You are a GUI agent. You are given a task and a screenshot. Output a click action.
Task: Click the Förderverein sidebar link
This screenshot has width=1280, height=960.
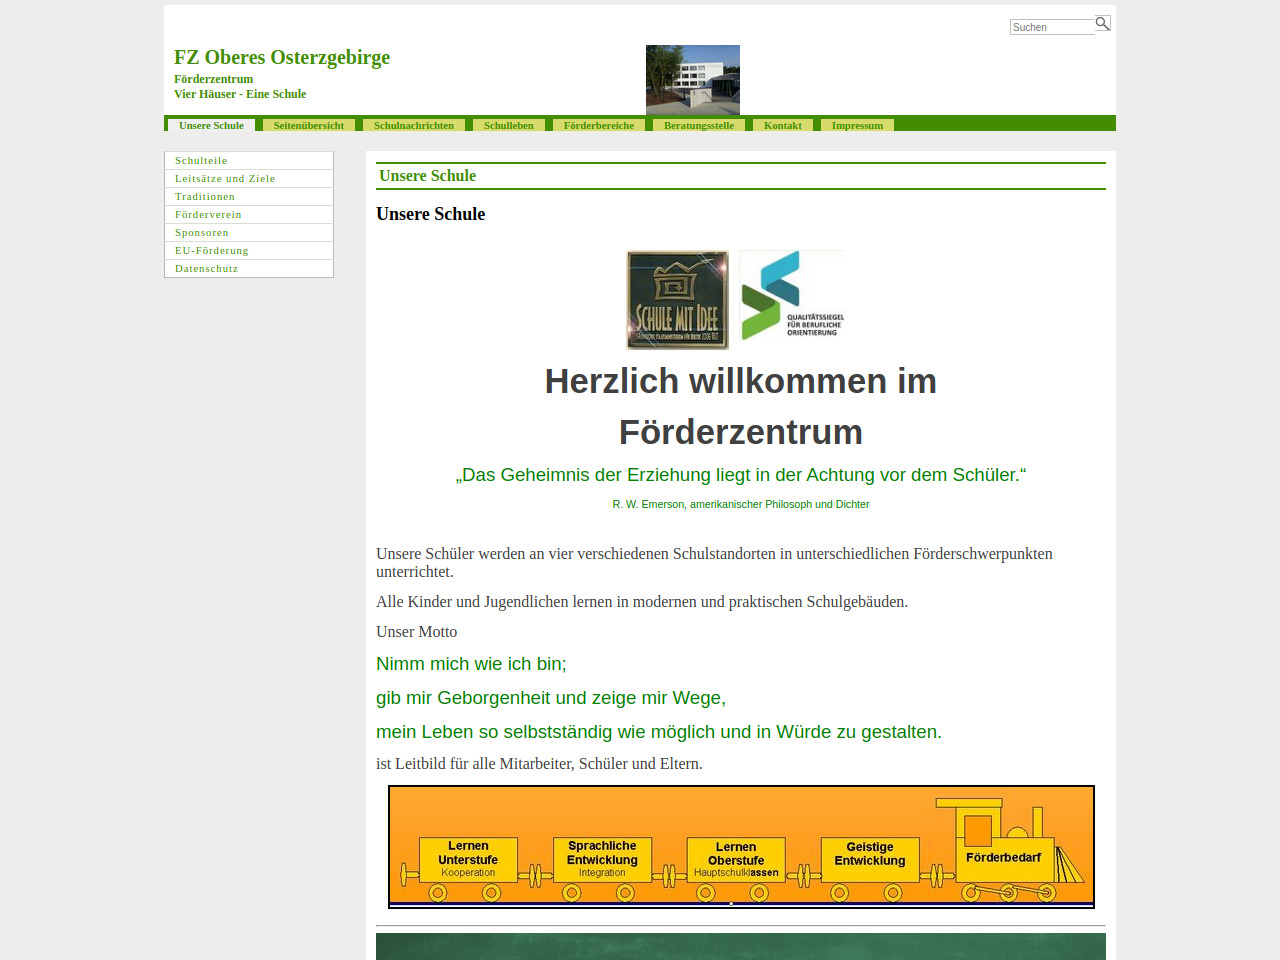[x=208, y=214]
